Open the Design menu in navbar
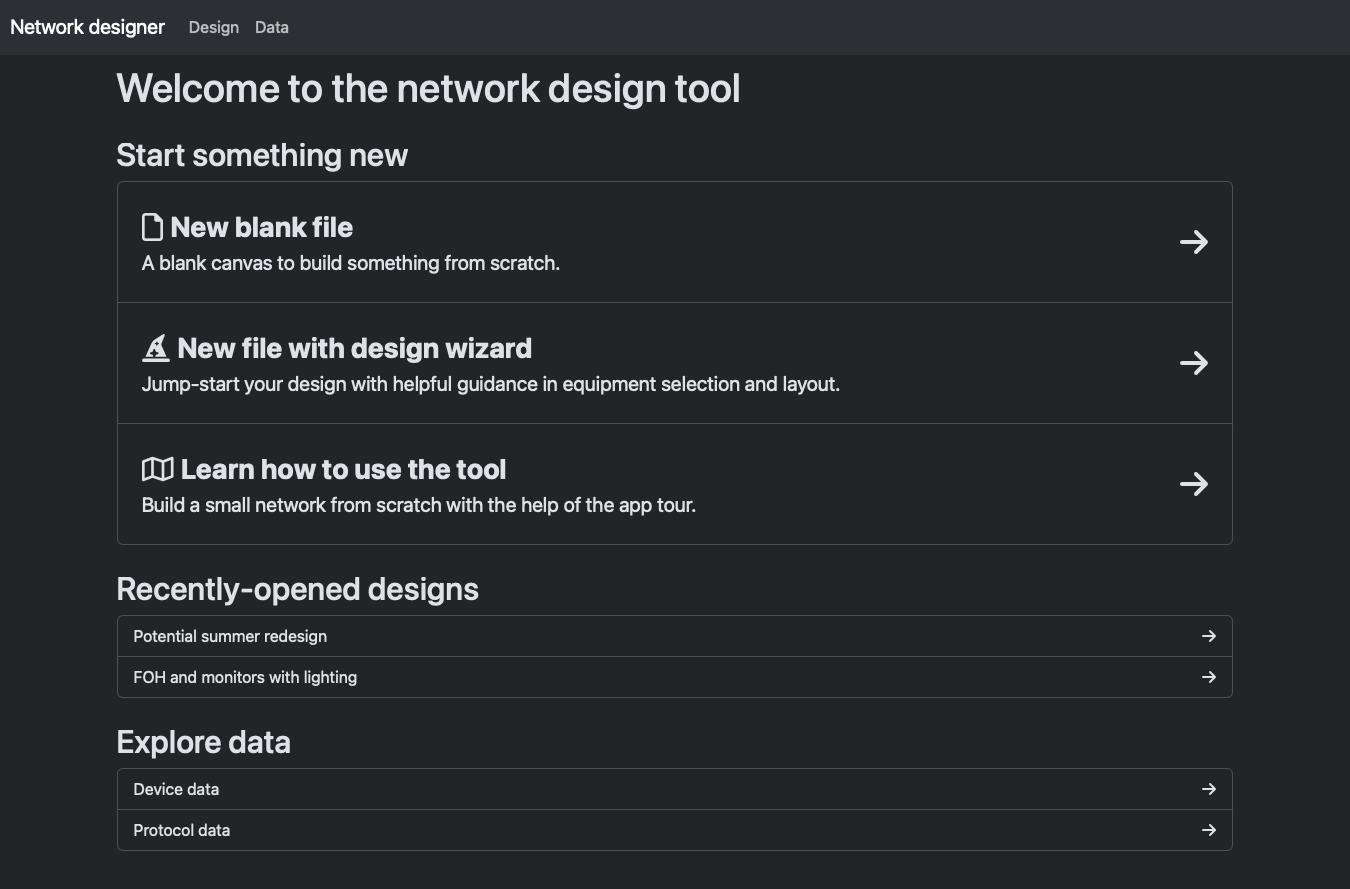This screenshot has width=1350, height=889. pyautogui.click(x=213, y=27)
